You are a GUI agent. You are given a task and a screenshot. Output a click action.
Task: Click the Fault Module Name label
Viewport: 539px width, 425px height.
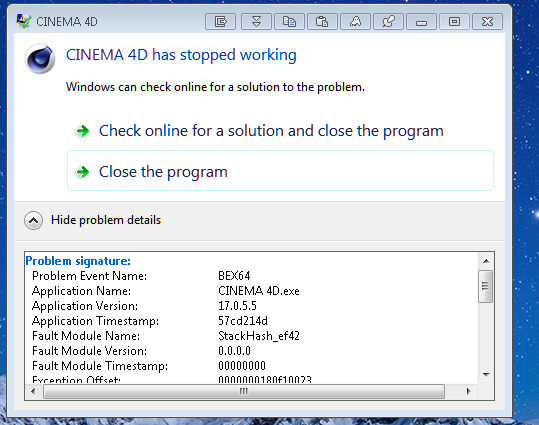(86, 336)
